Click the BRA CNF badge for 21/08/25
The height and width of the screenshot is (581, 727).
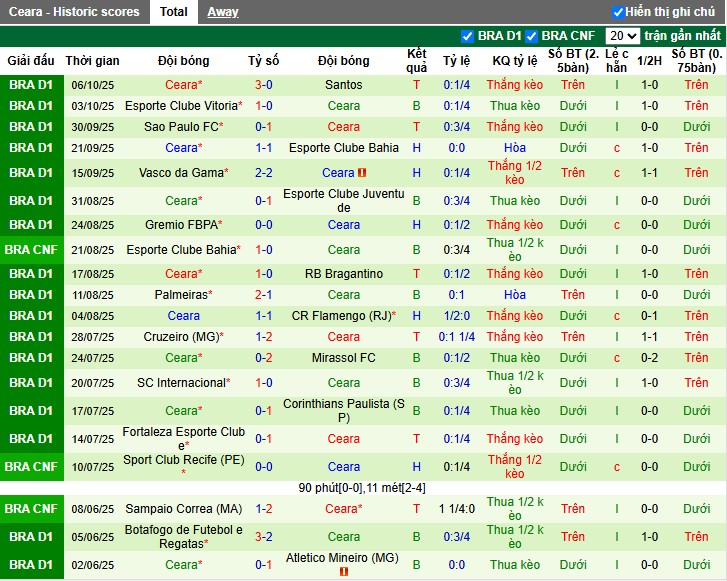click(31, 250)
